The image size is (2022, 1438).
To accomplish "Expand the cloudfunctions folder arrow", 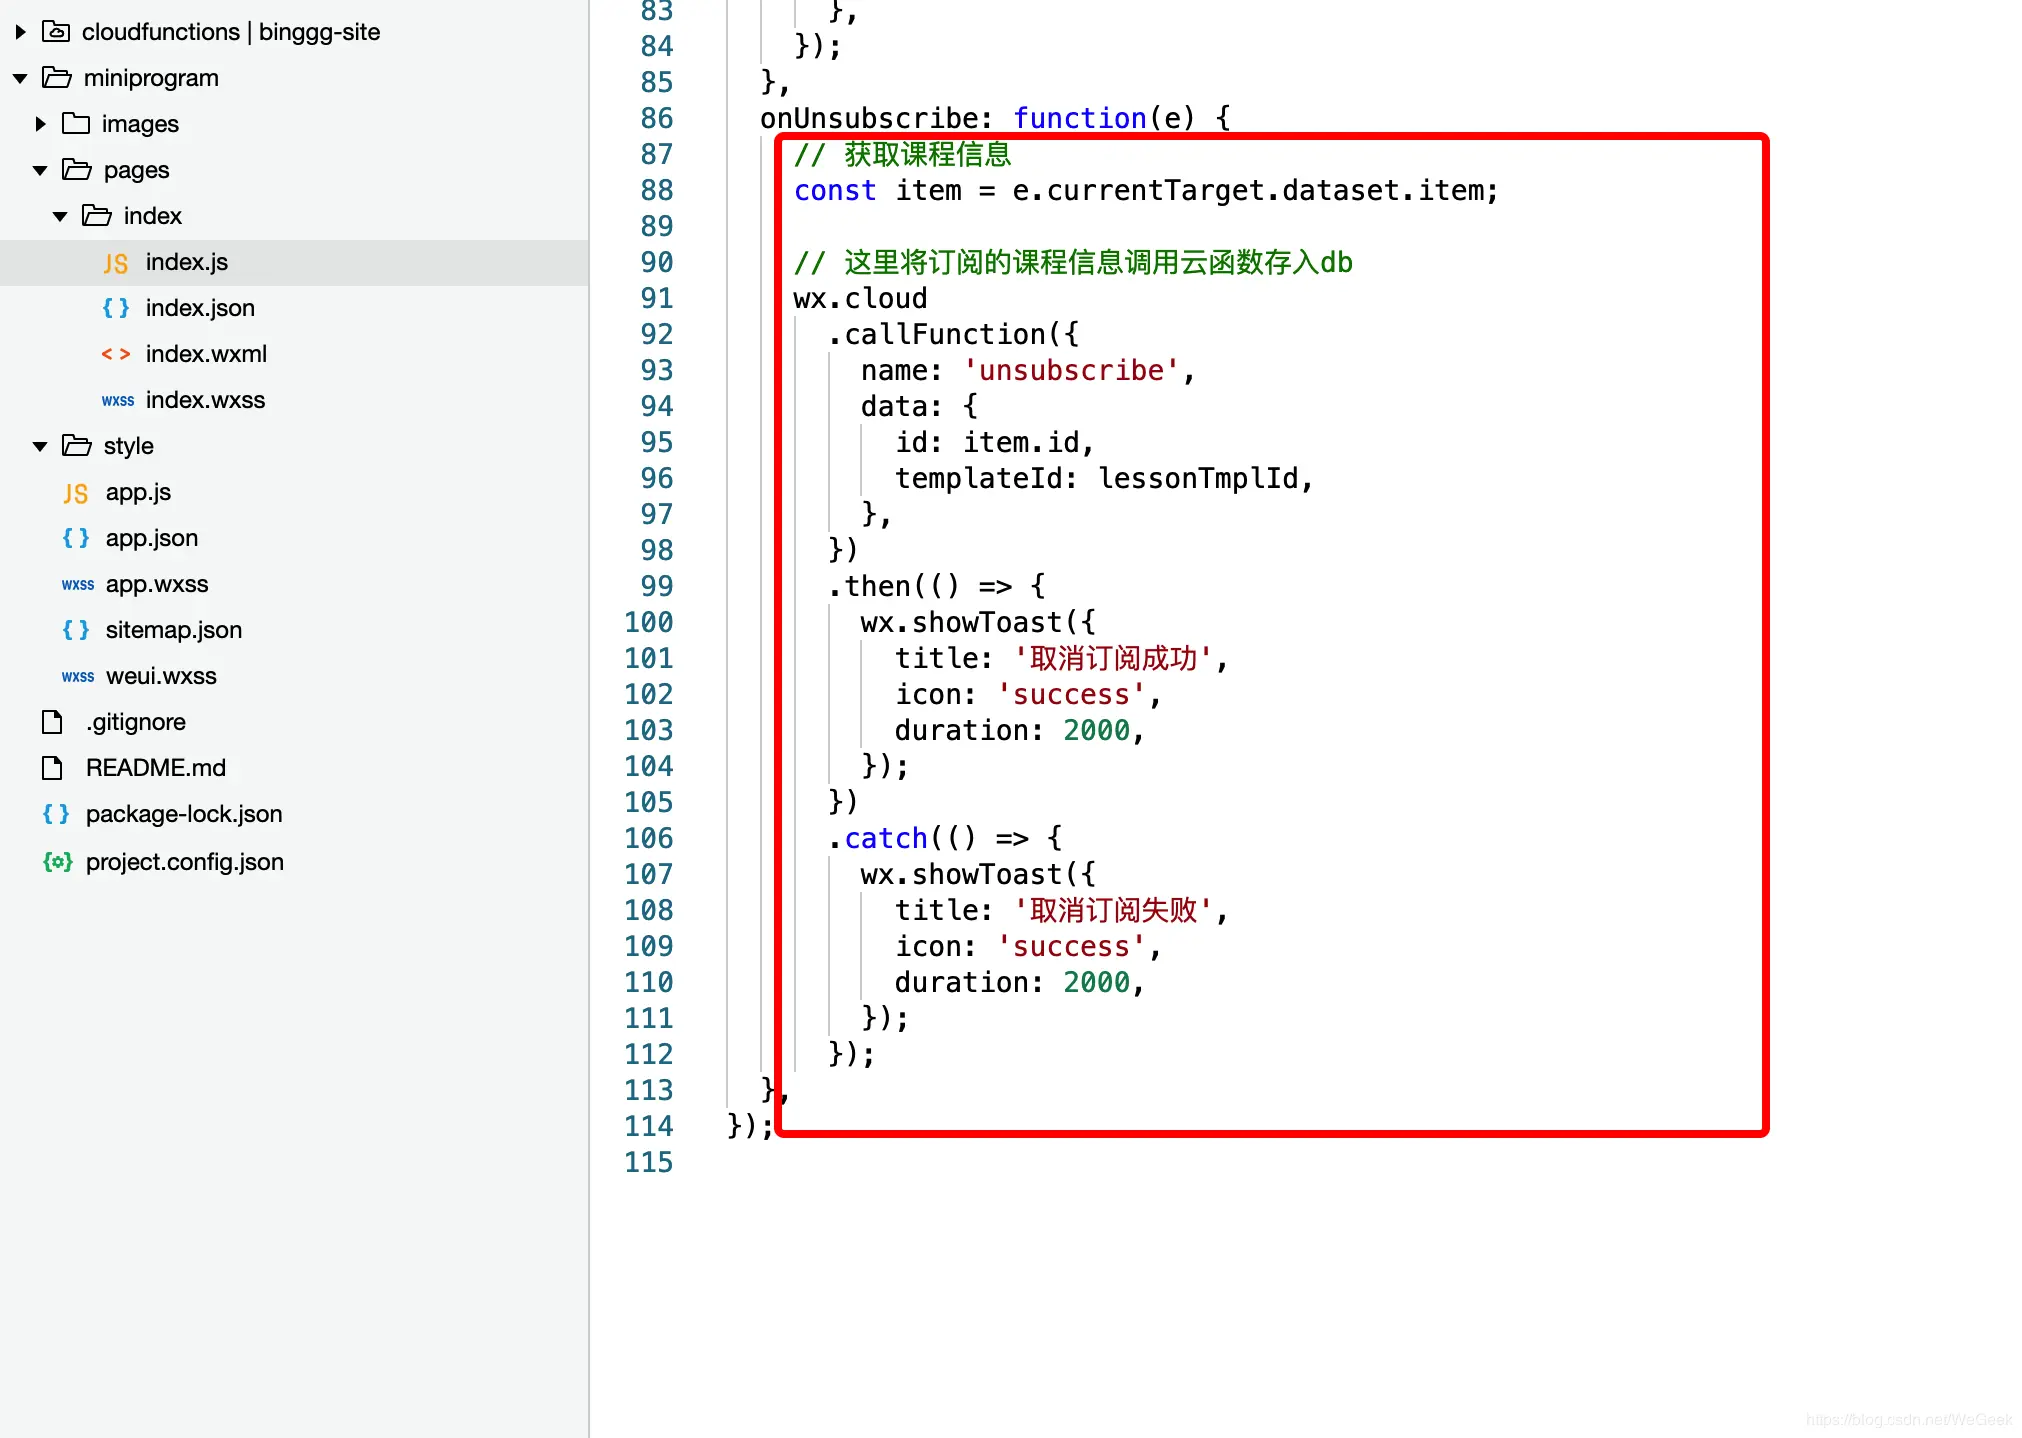I will tap(20, 32).
